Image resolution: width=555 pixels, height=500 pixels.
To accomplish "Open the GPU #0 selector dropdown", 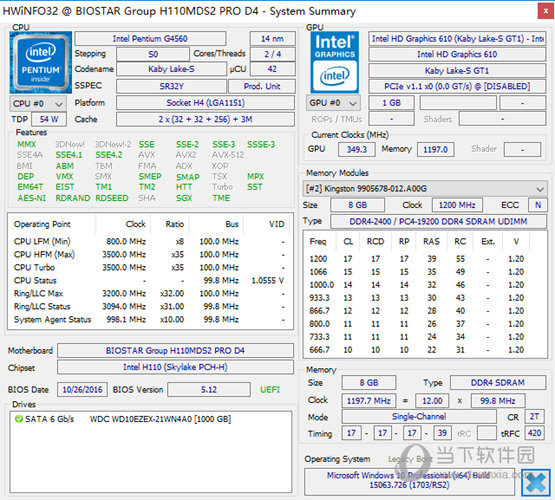I will tap(333, 103).
